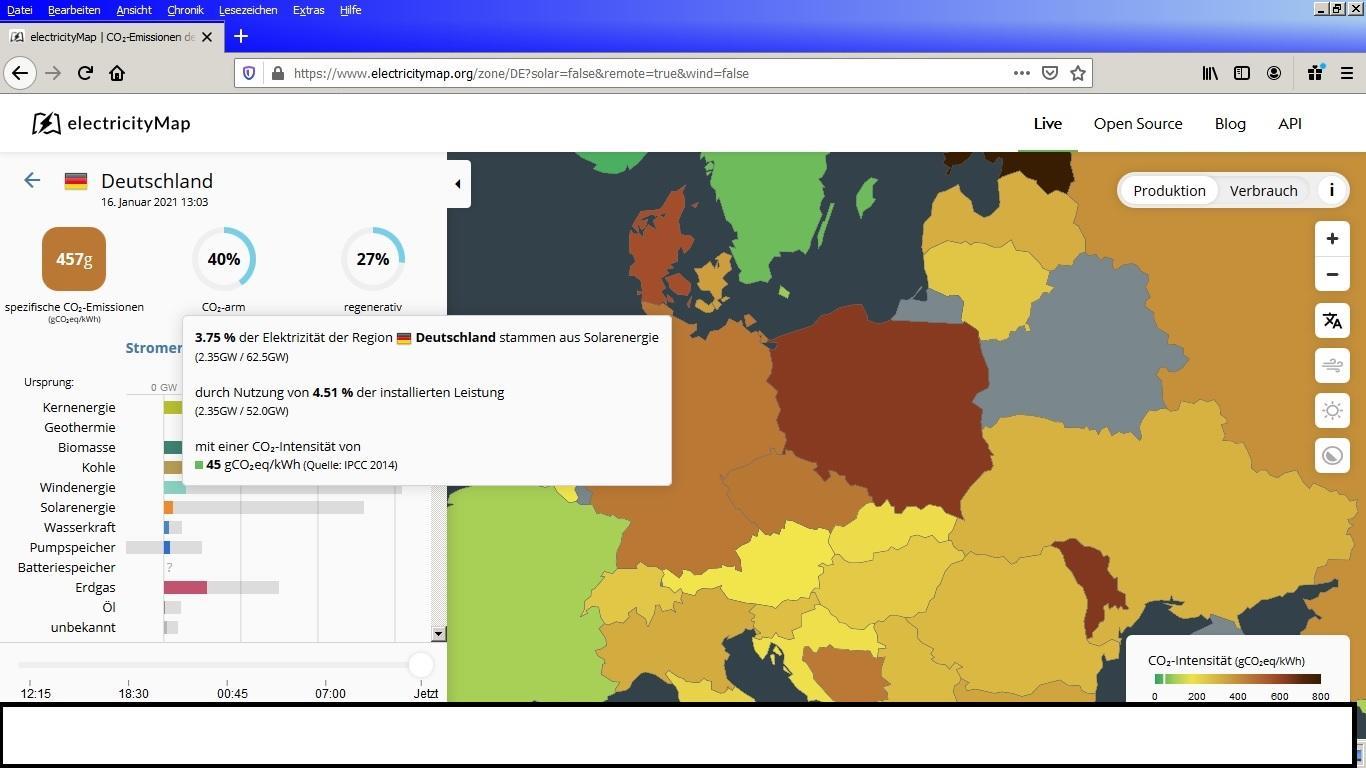
Task: Go back using the browser back arrow
Action: coord(20,73)
